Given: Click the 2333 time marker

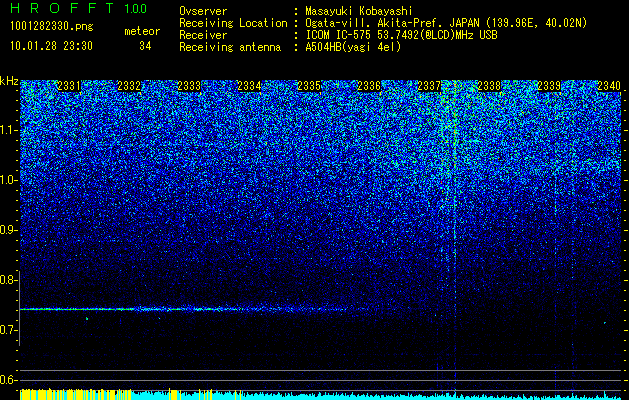Looking at the screenshot, I should tap(189, 86).
